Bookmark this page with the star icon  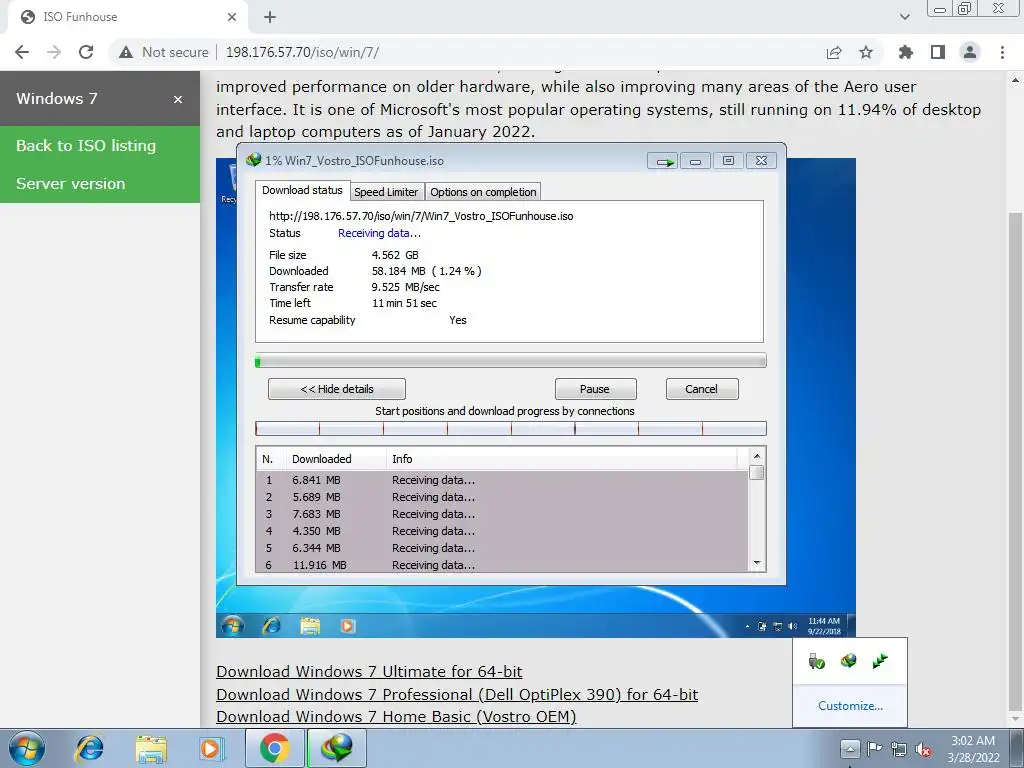tap(866, 52)
